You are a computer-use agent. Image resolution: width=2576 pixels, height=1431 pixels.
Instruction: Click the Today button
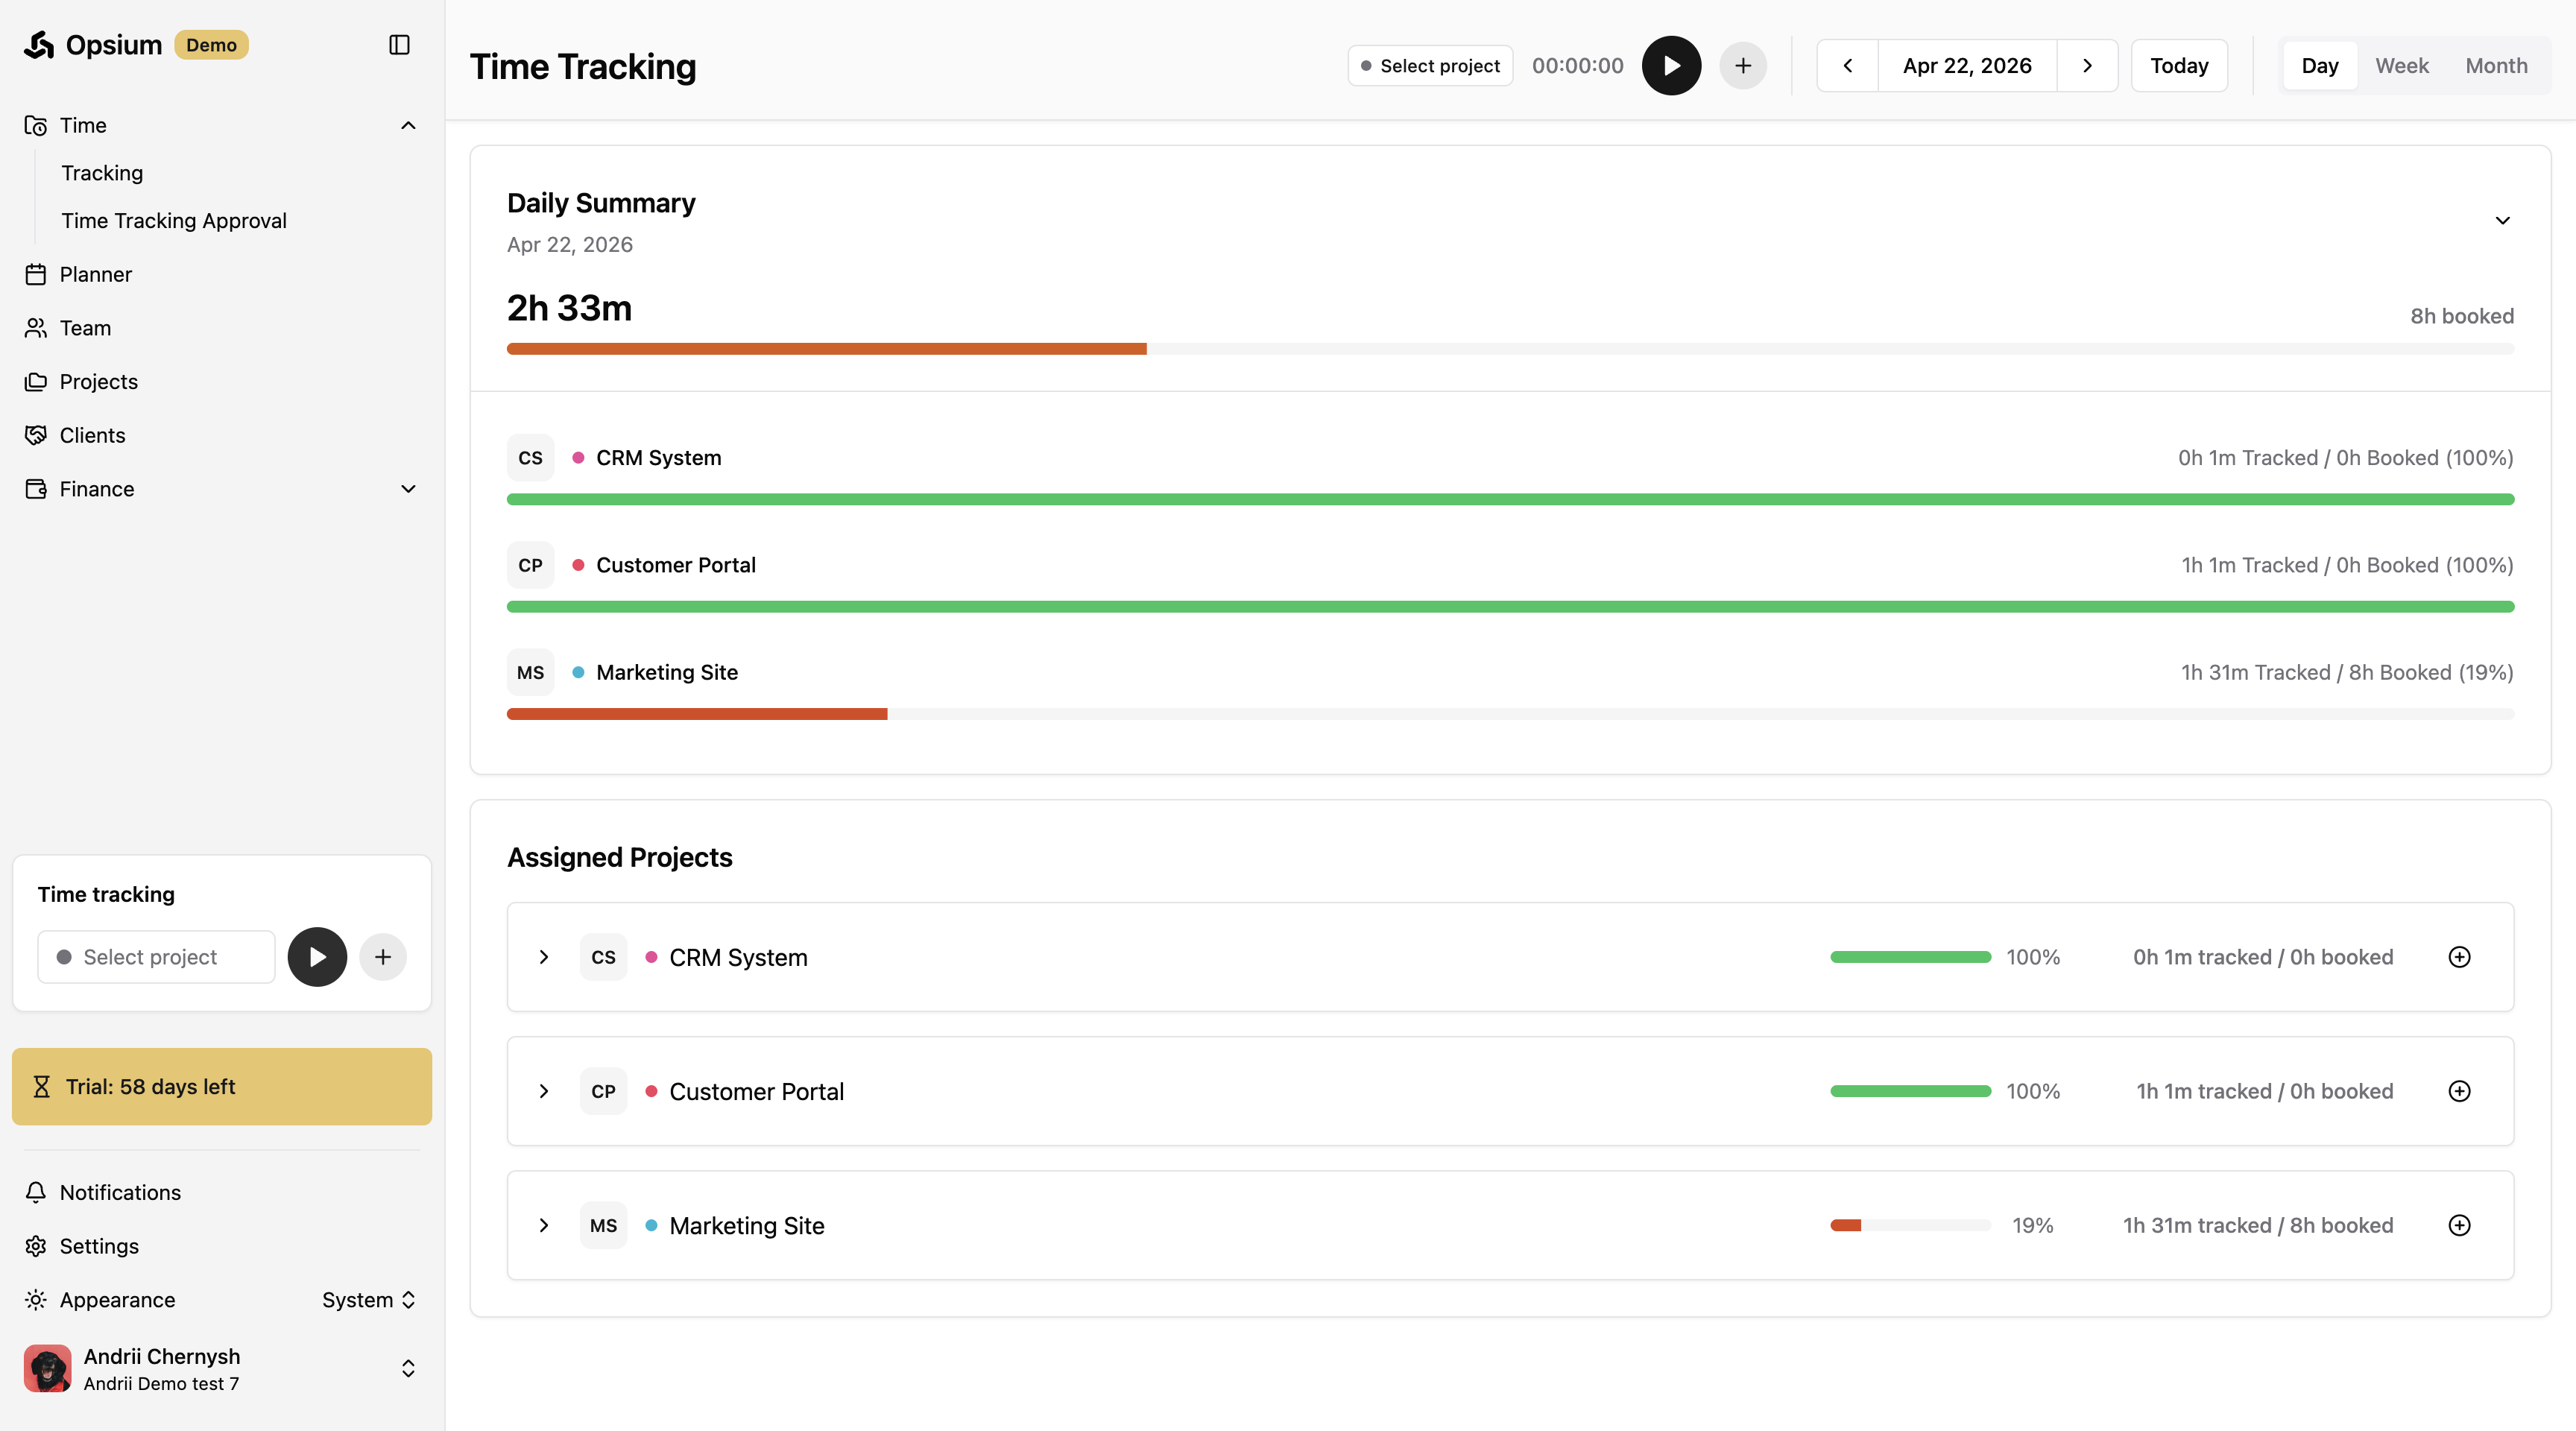[x=2179, y=66]
